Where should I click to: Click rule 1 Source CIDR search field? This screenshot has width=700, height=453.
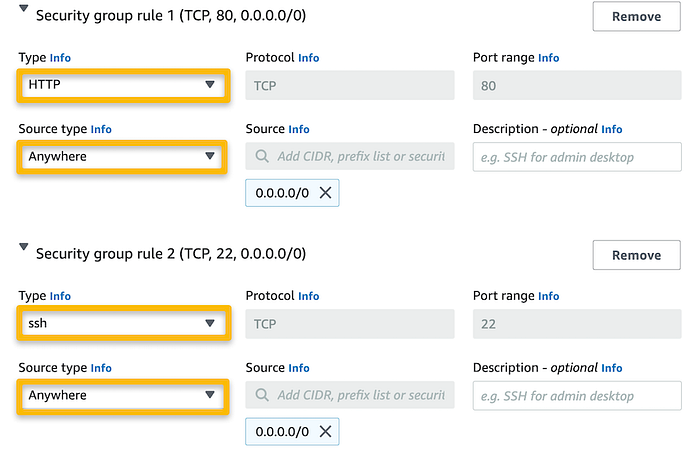[360, 156]
